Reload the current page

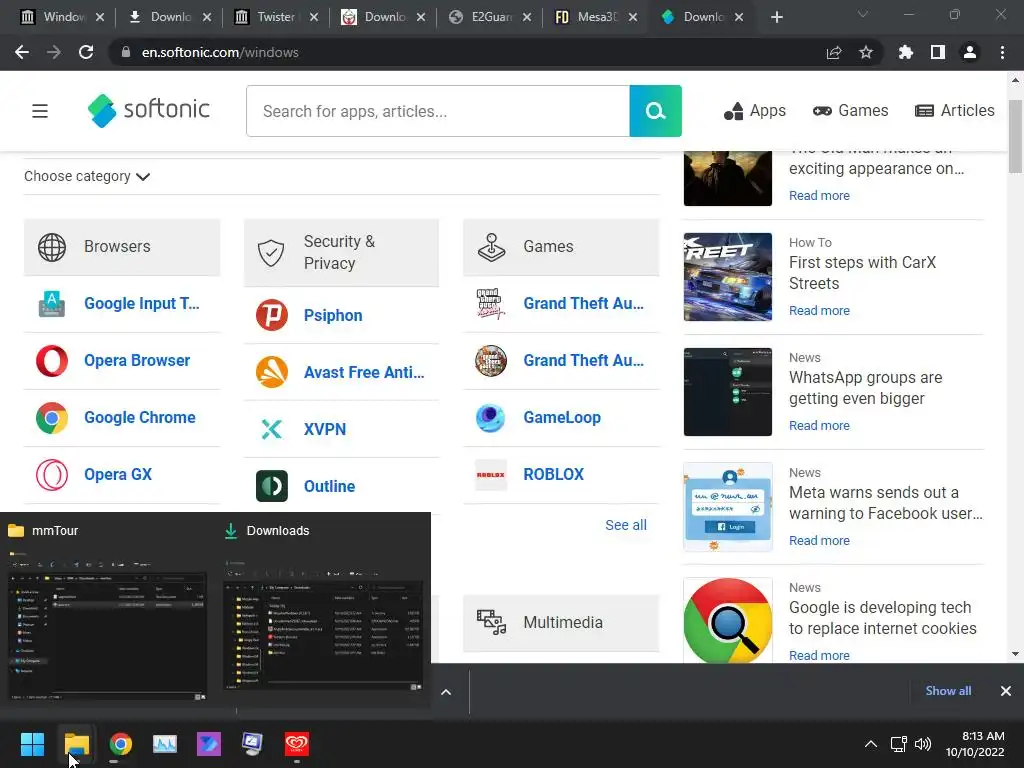[x=86, y=52]
